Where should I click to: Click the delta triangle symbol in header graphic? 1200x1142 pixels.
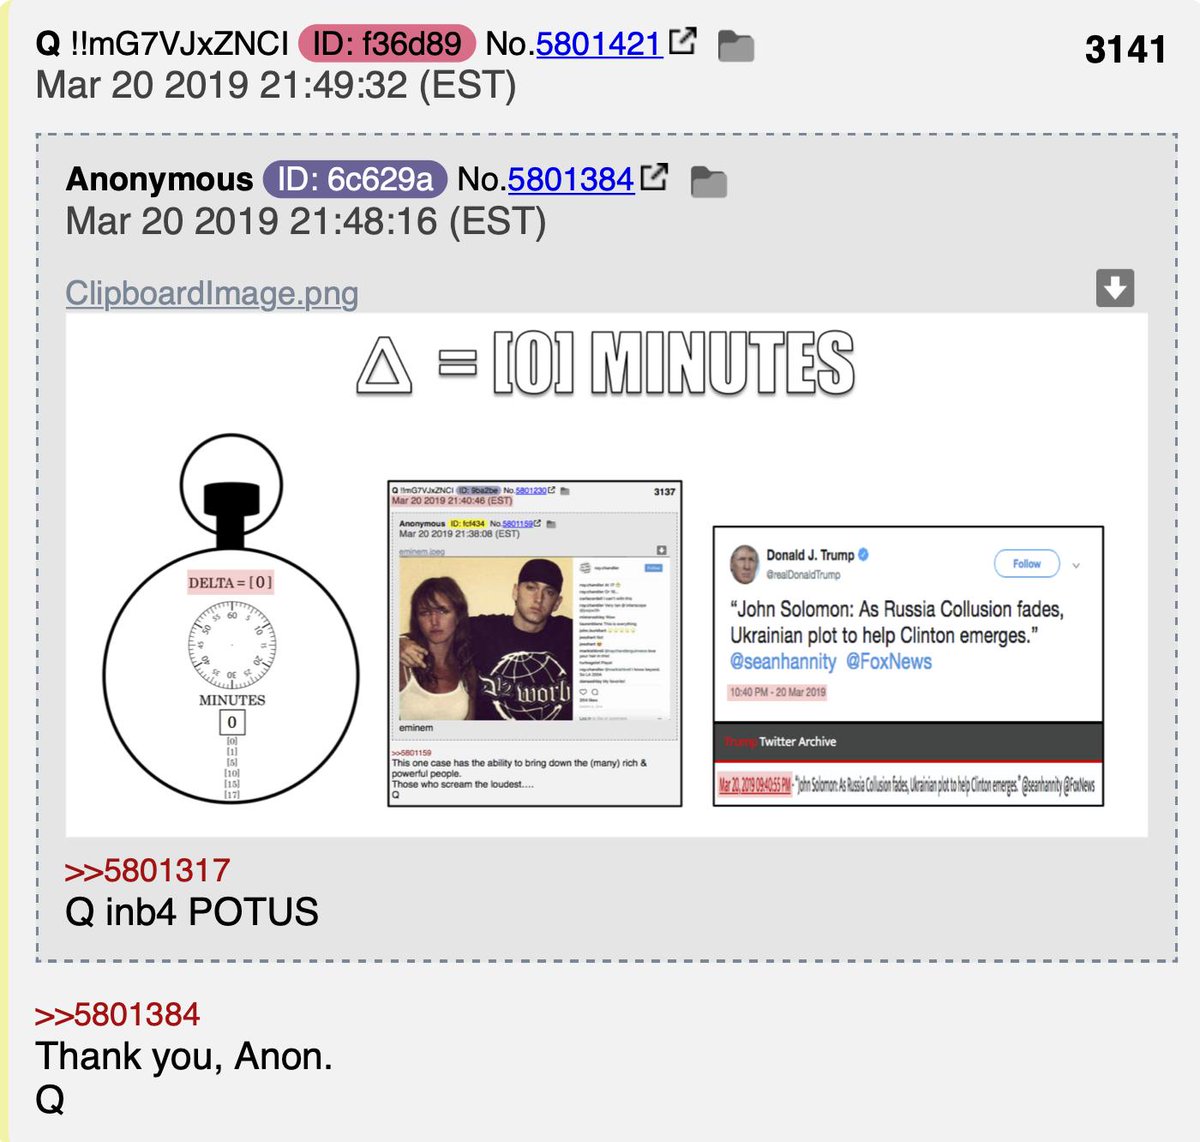coord(384,364)
